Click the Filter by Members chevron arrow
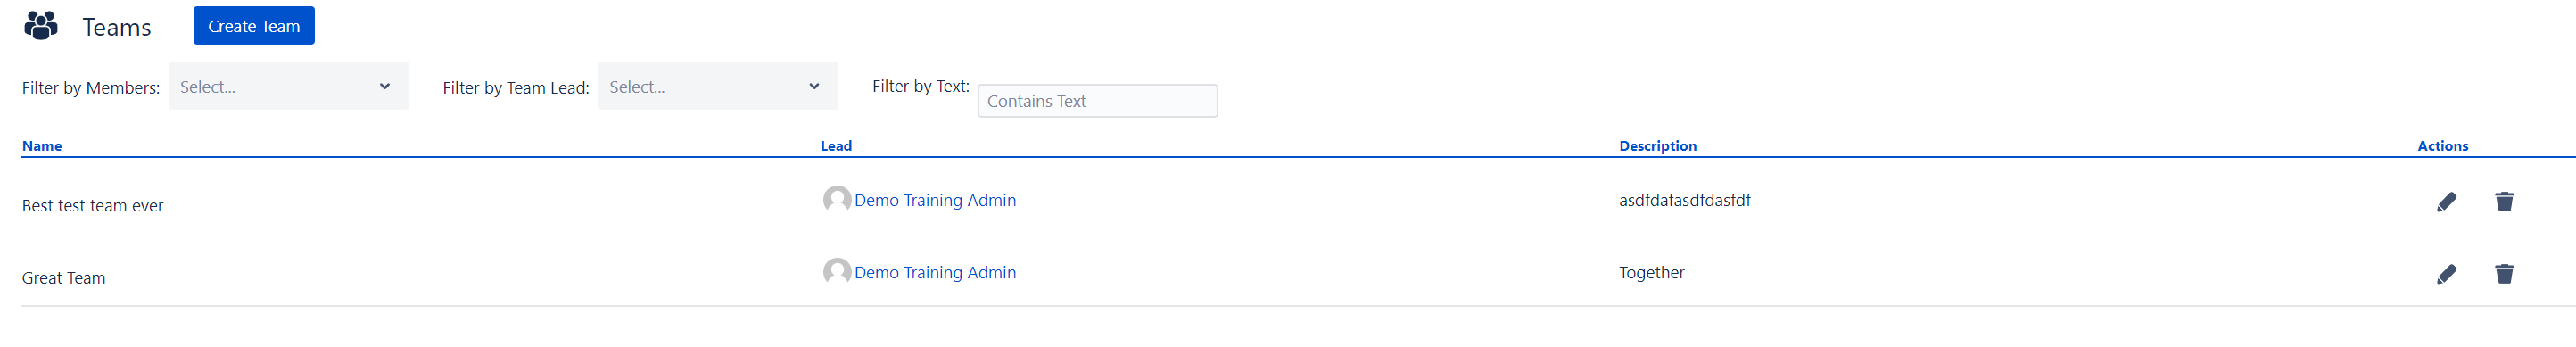The image size is (2576, 347). coord(384,87)
